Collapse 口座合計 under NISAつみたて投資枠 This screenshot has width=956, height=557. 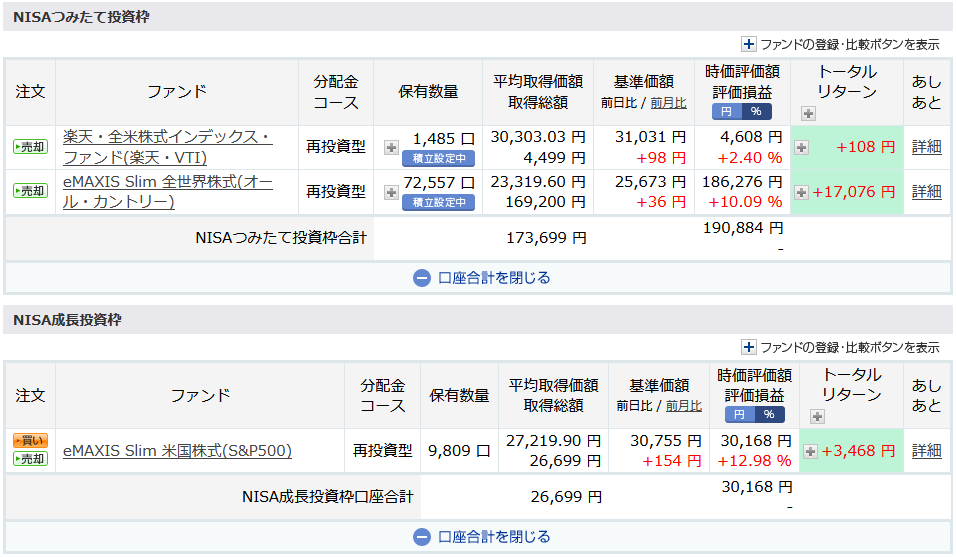[x=480, y=278]
